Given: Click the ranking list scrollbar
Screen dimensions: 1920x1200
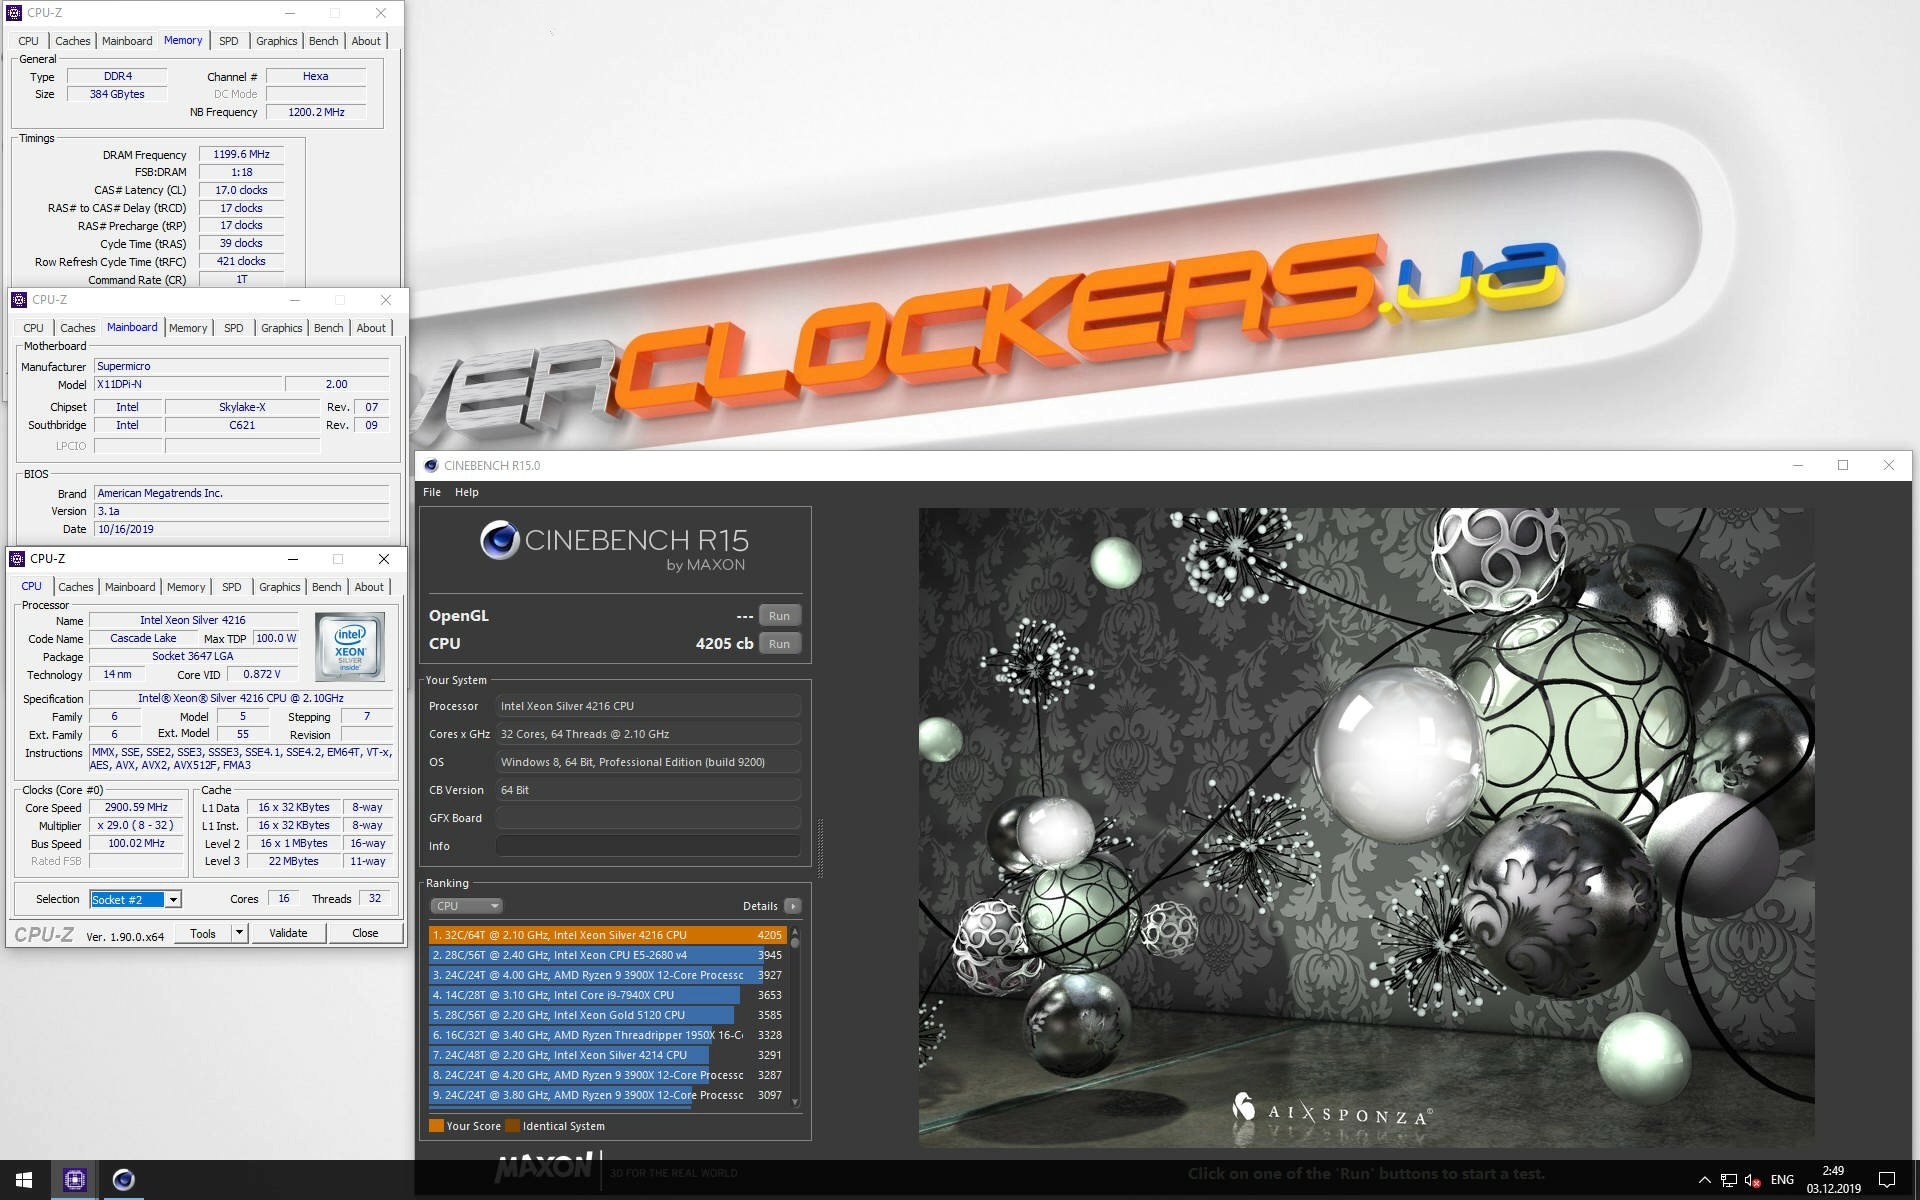Looking at the screenshot, I should pyautogui.click(x=795, y=1015).
